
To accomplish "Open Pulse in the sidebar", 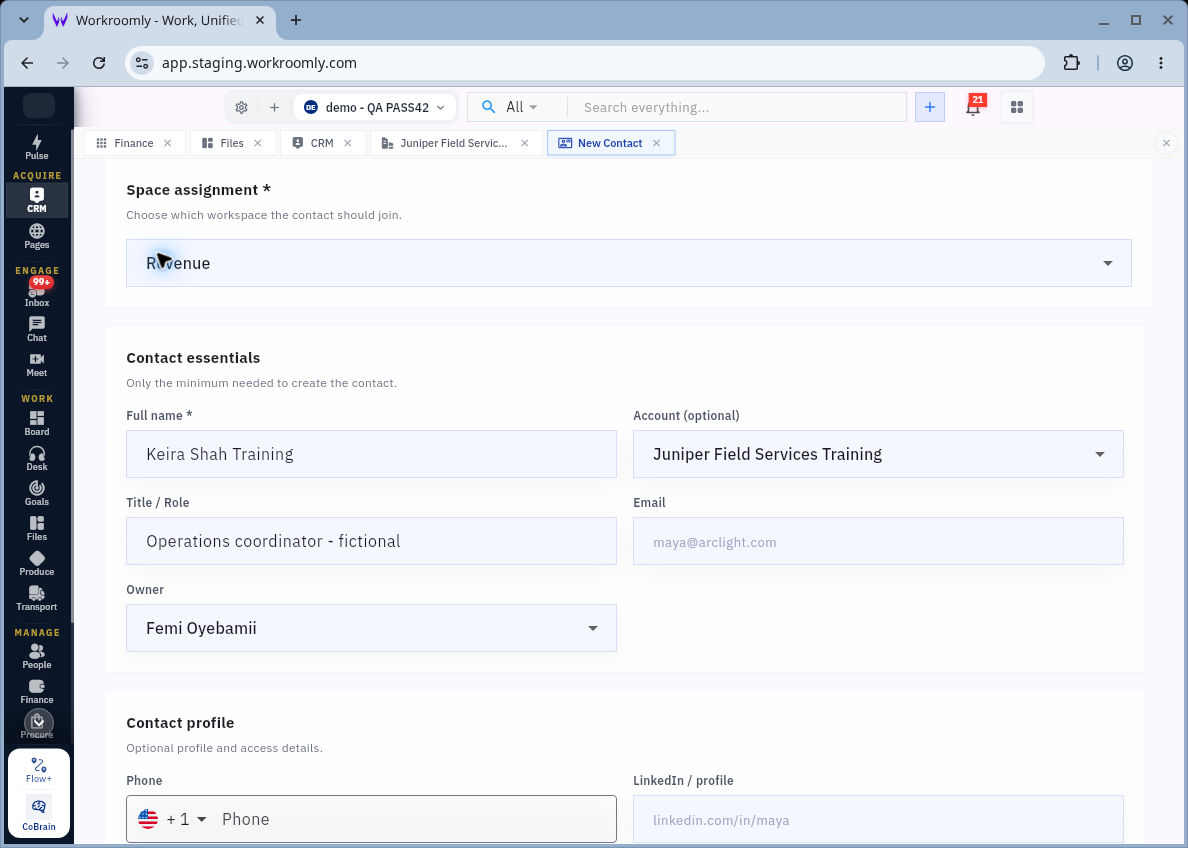I will [36, 147].
